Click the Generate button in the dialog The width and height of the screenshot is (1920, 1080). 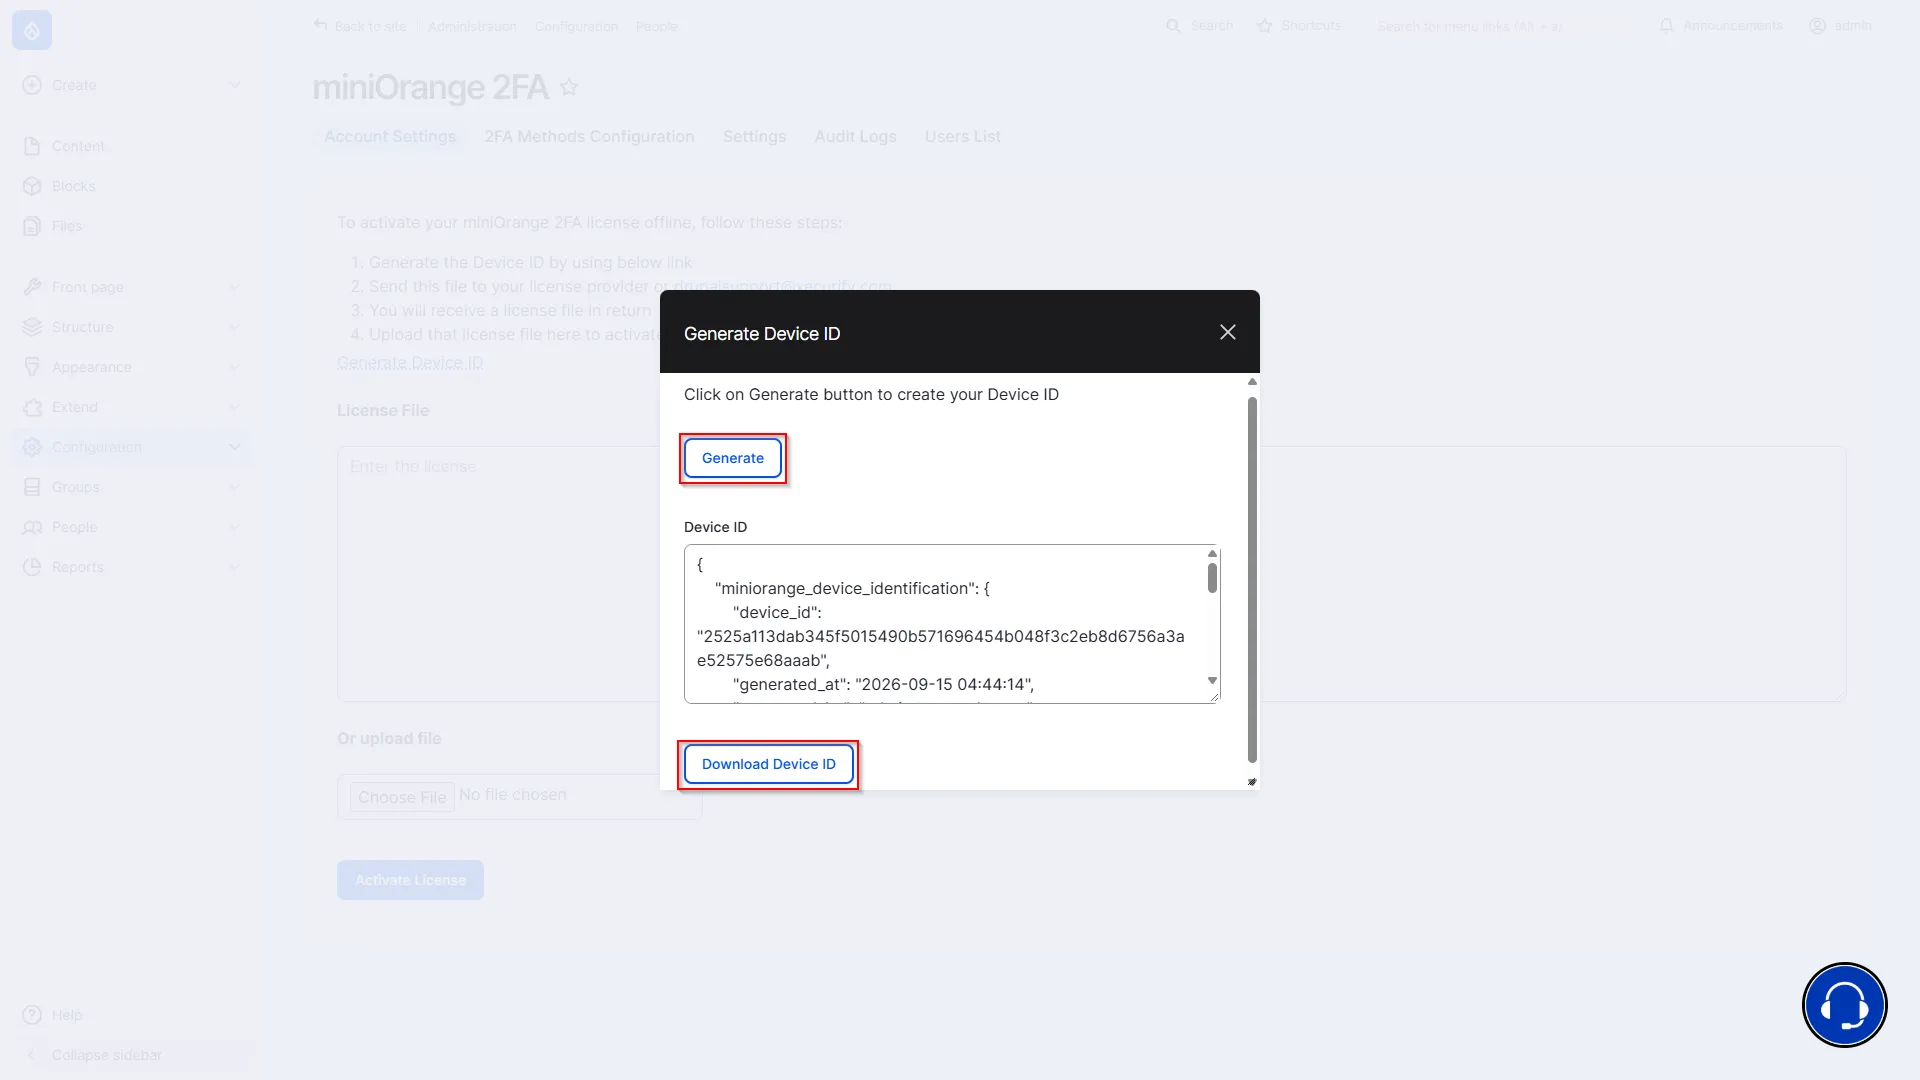point(733,458)
